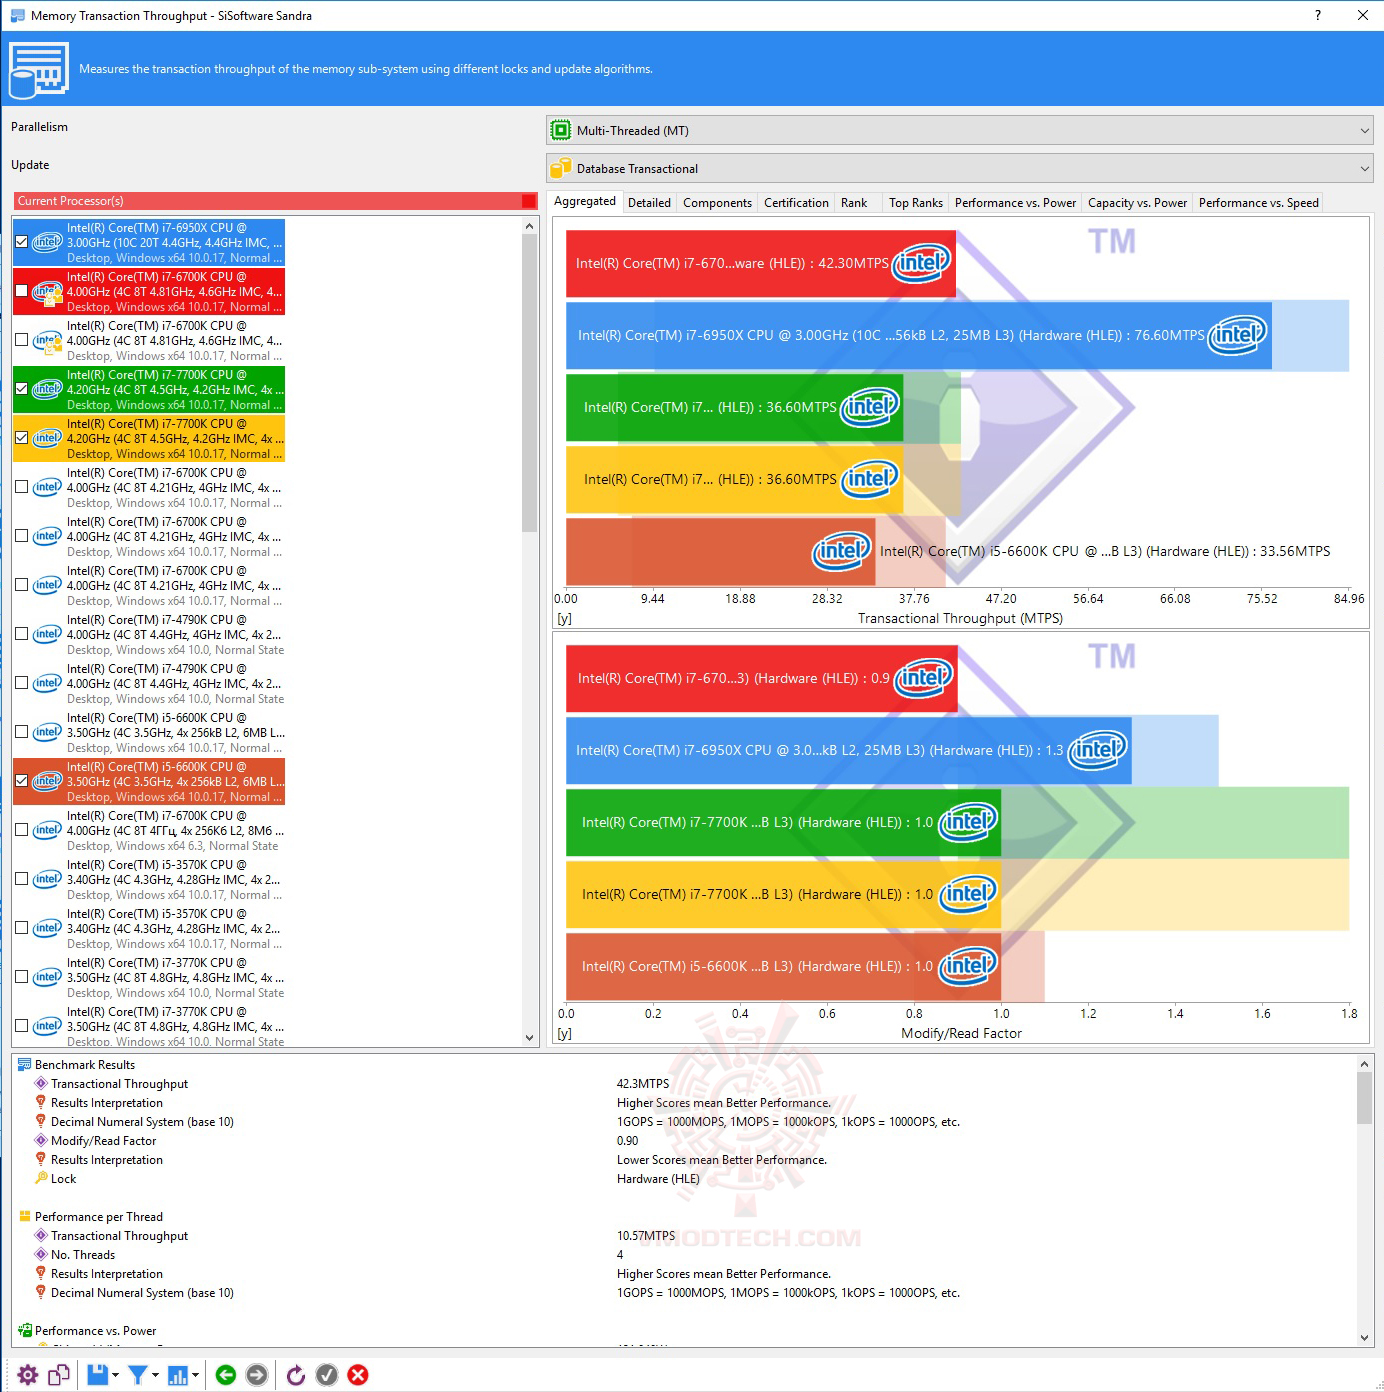Open the filter icon's dropdown arrow
Screen dimensions: 1384x1392
click(x=155, y=1375)
